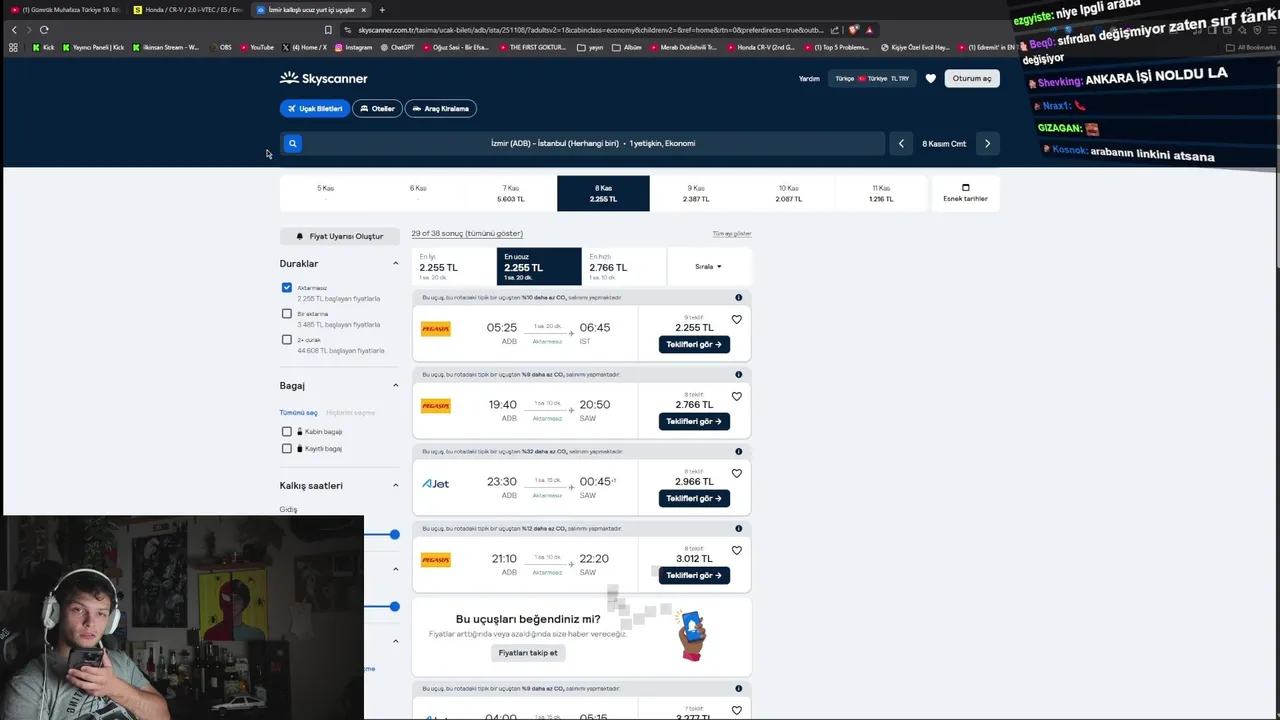This screenshot has width=1280, height=720.
Task: Collapse the Duraklar filter section
Action: coord(395,264)
